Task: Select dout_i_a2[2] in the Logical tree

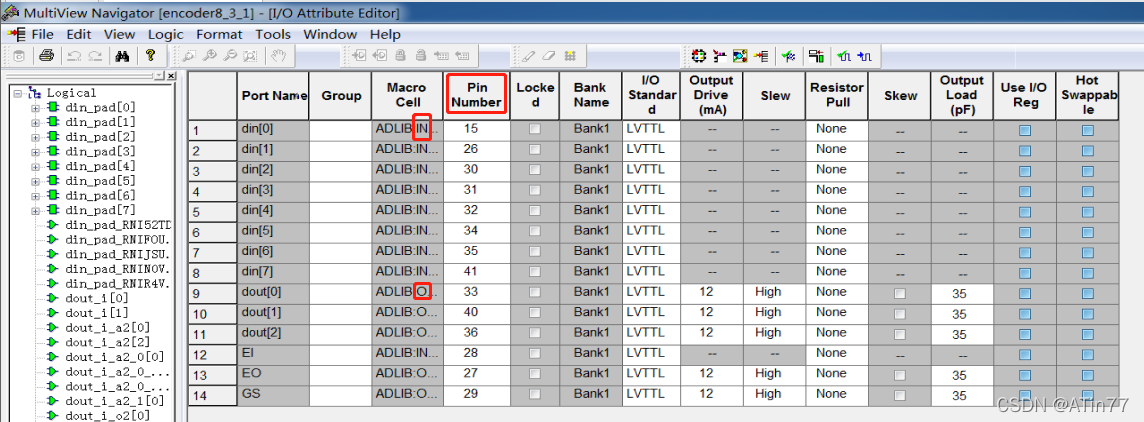Action: [107, 342]
